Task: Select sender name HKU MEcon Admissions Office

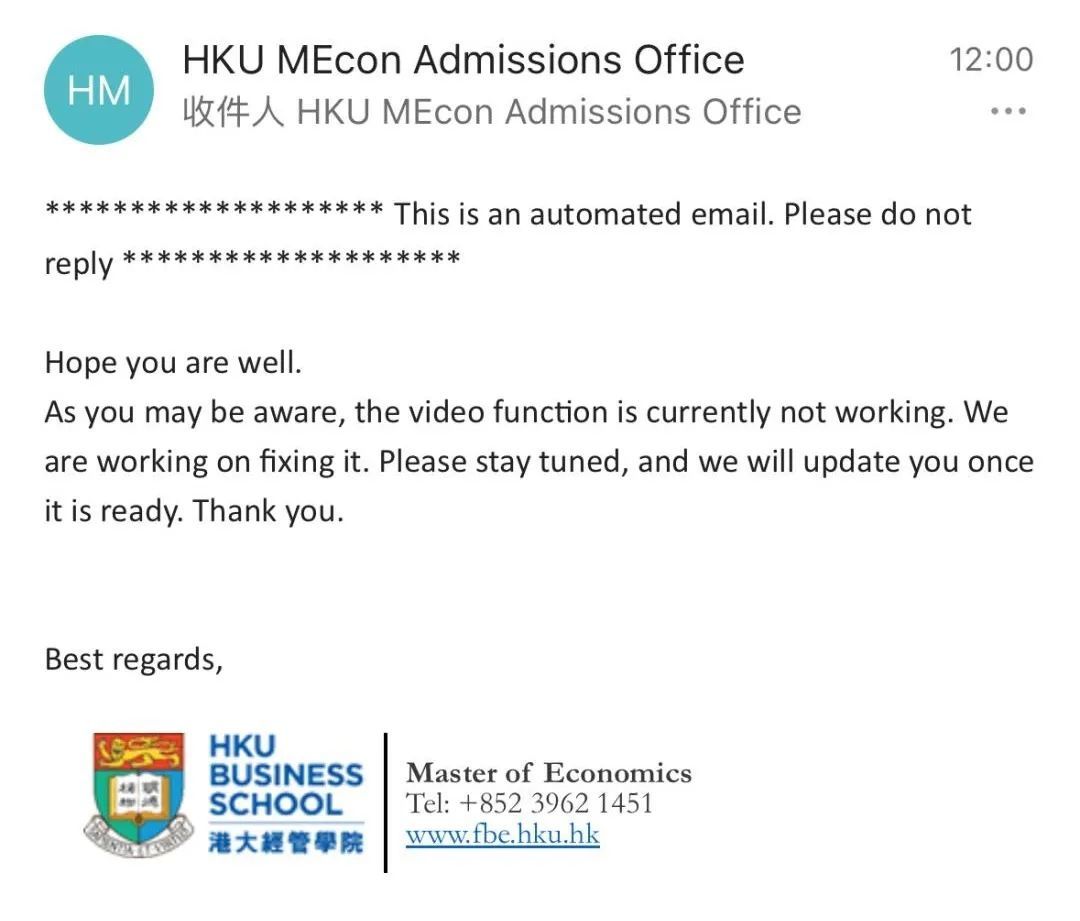Action: coord(464,59)
